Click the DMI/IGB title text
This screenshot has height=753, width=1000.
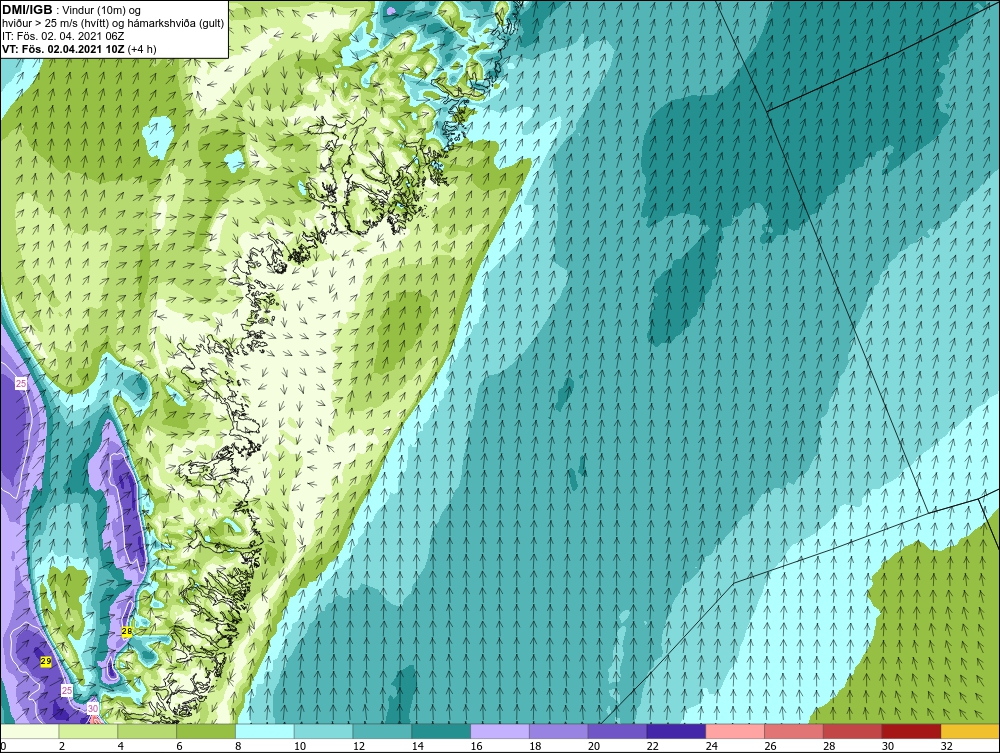point(27,10)
